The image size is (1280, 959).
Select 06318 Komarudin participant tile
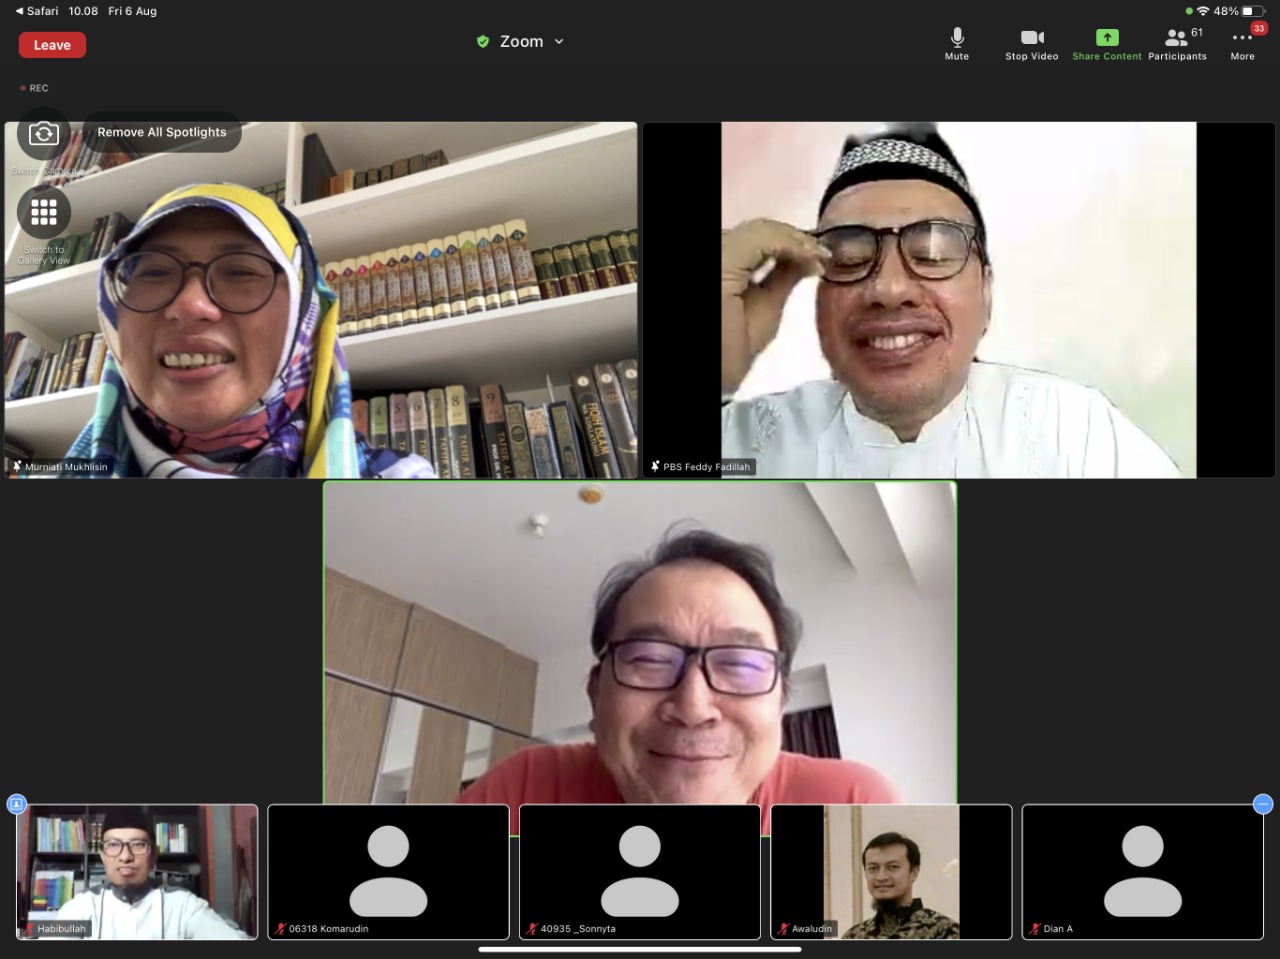(x=388, y=872)
